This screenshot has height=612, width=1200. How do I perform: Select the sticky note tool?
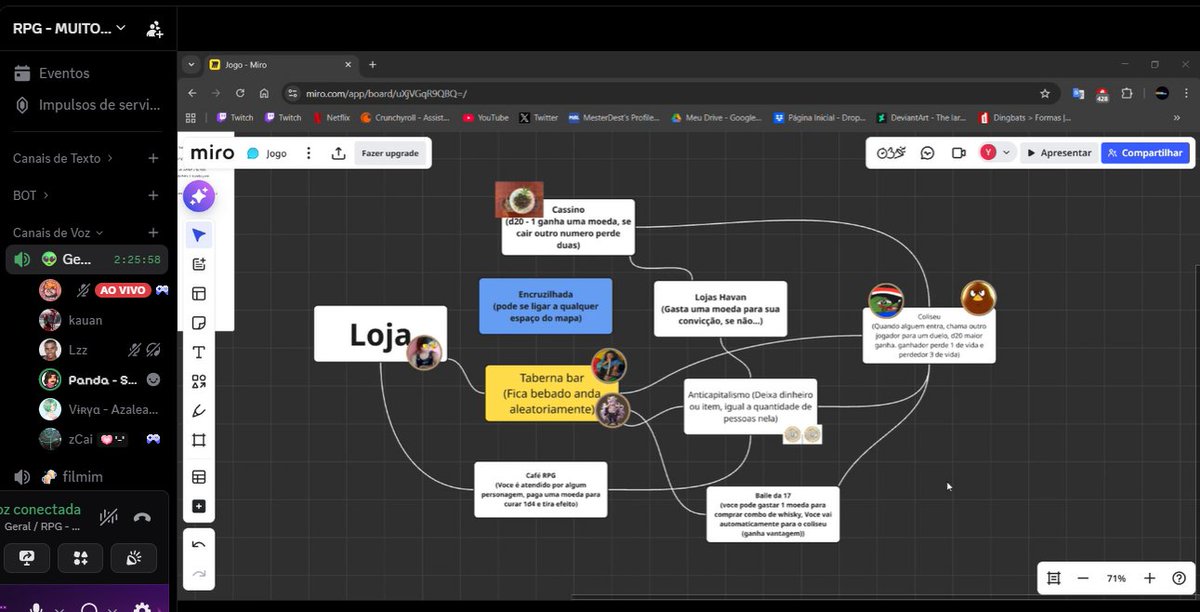[198, 323]
